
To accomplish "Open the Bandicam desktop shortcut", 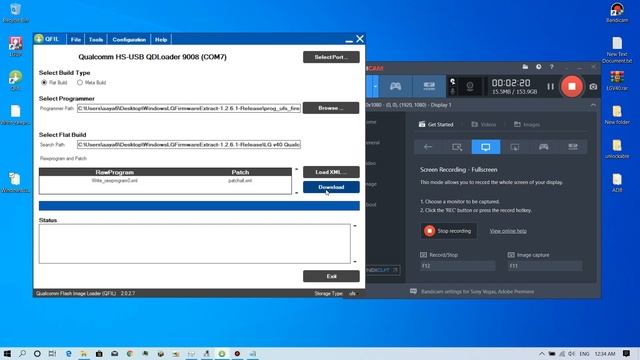I will point(617,13).
